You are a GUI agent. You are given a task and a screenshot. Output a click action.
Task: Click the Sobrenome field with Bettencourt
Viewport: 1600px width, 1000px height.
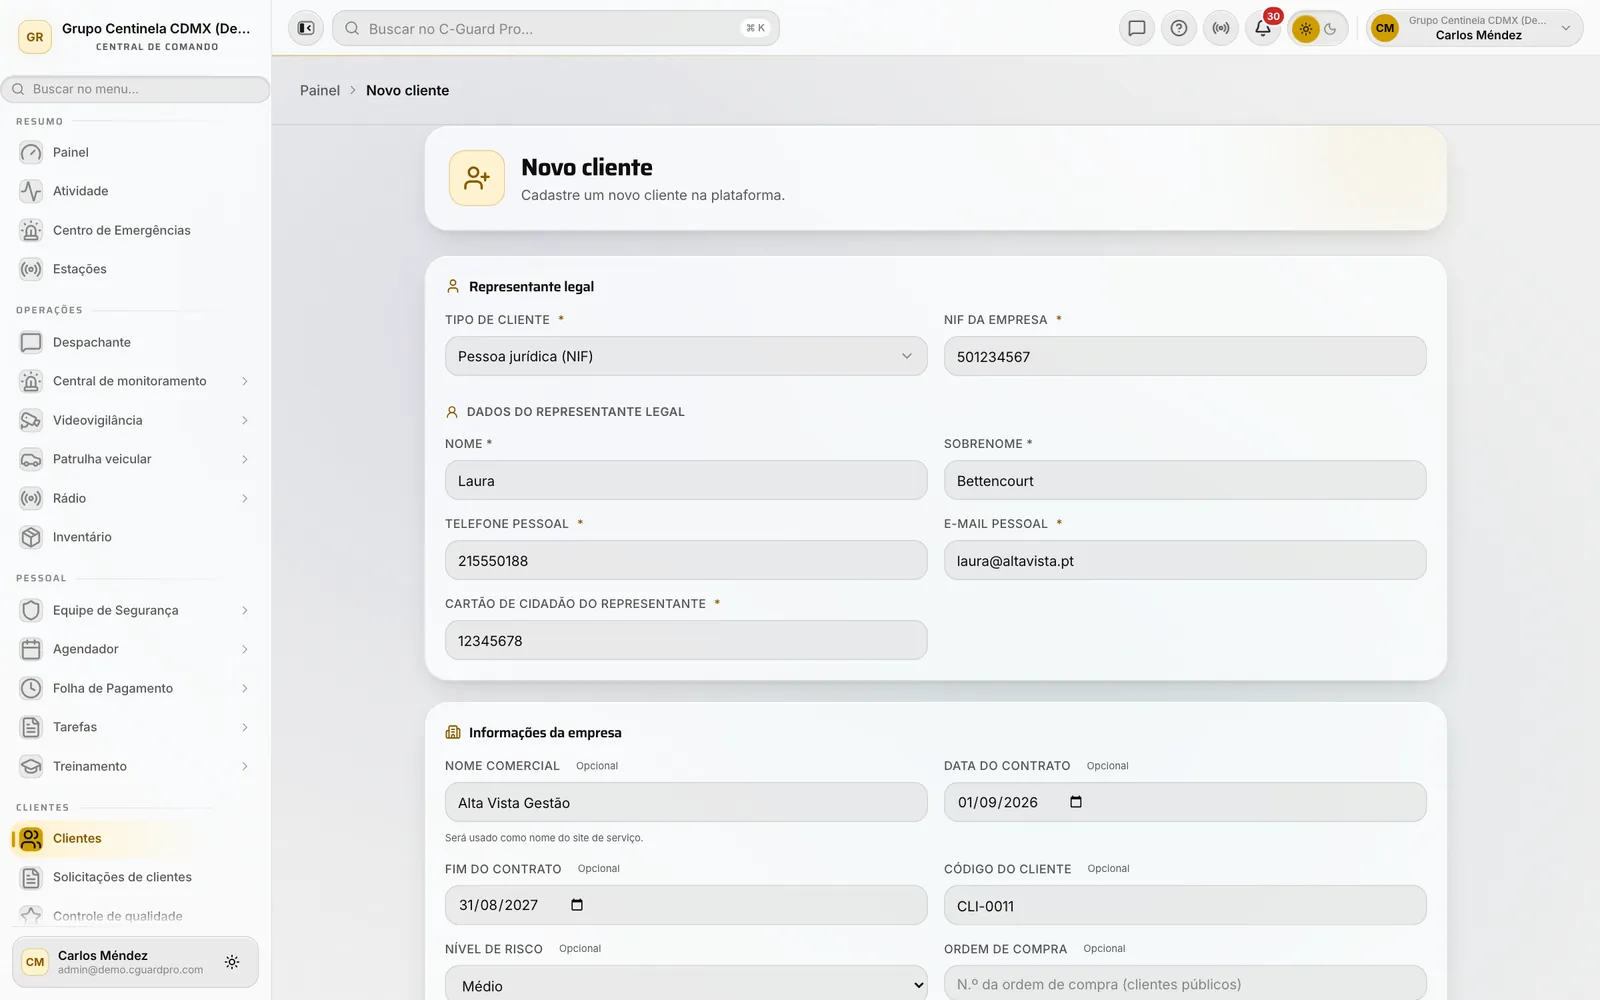(x=1185, y=480)
